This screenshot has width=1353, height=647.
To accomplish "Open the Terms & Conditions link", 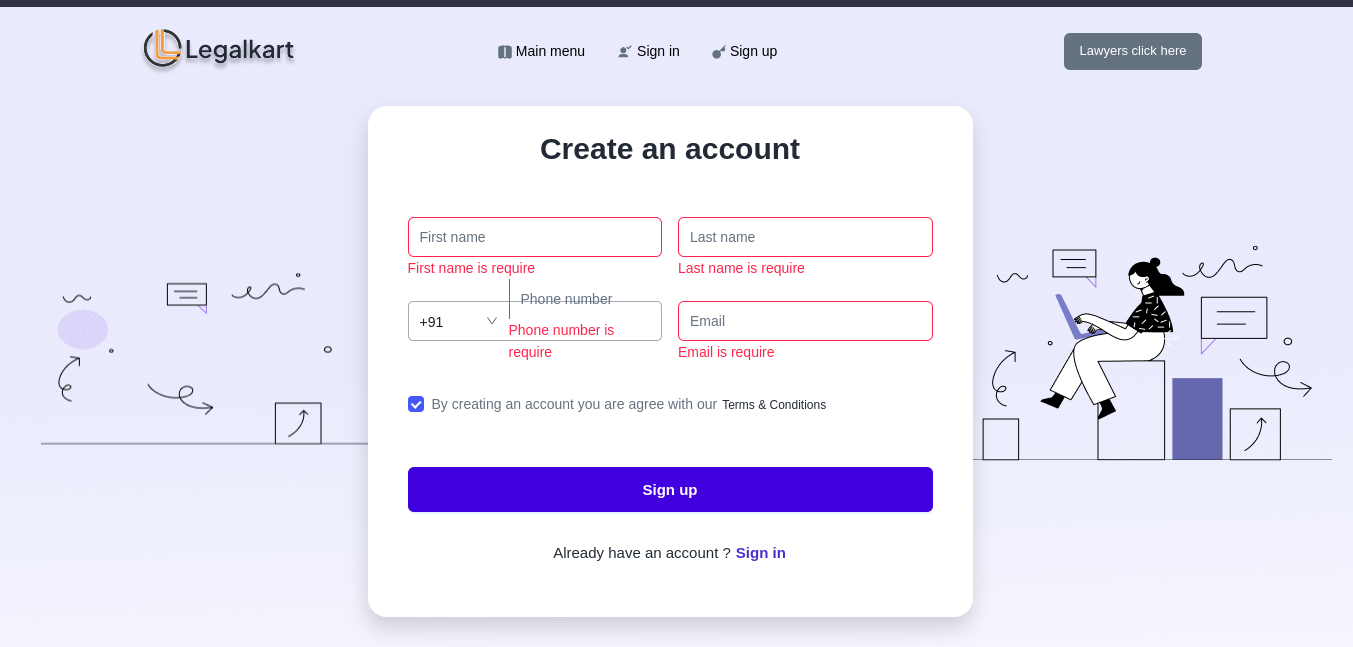I will tap(774, 405).
